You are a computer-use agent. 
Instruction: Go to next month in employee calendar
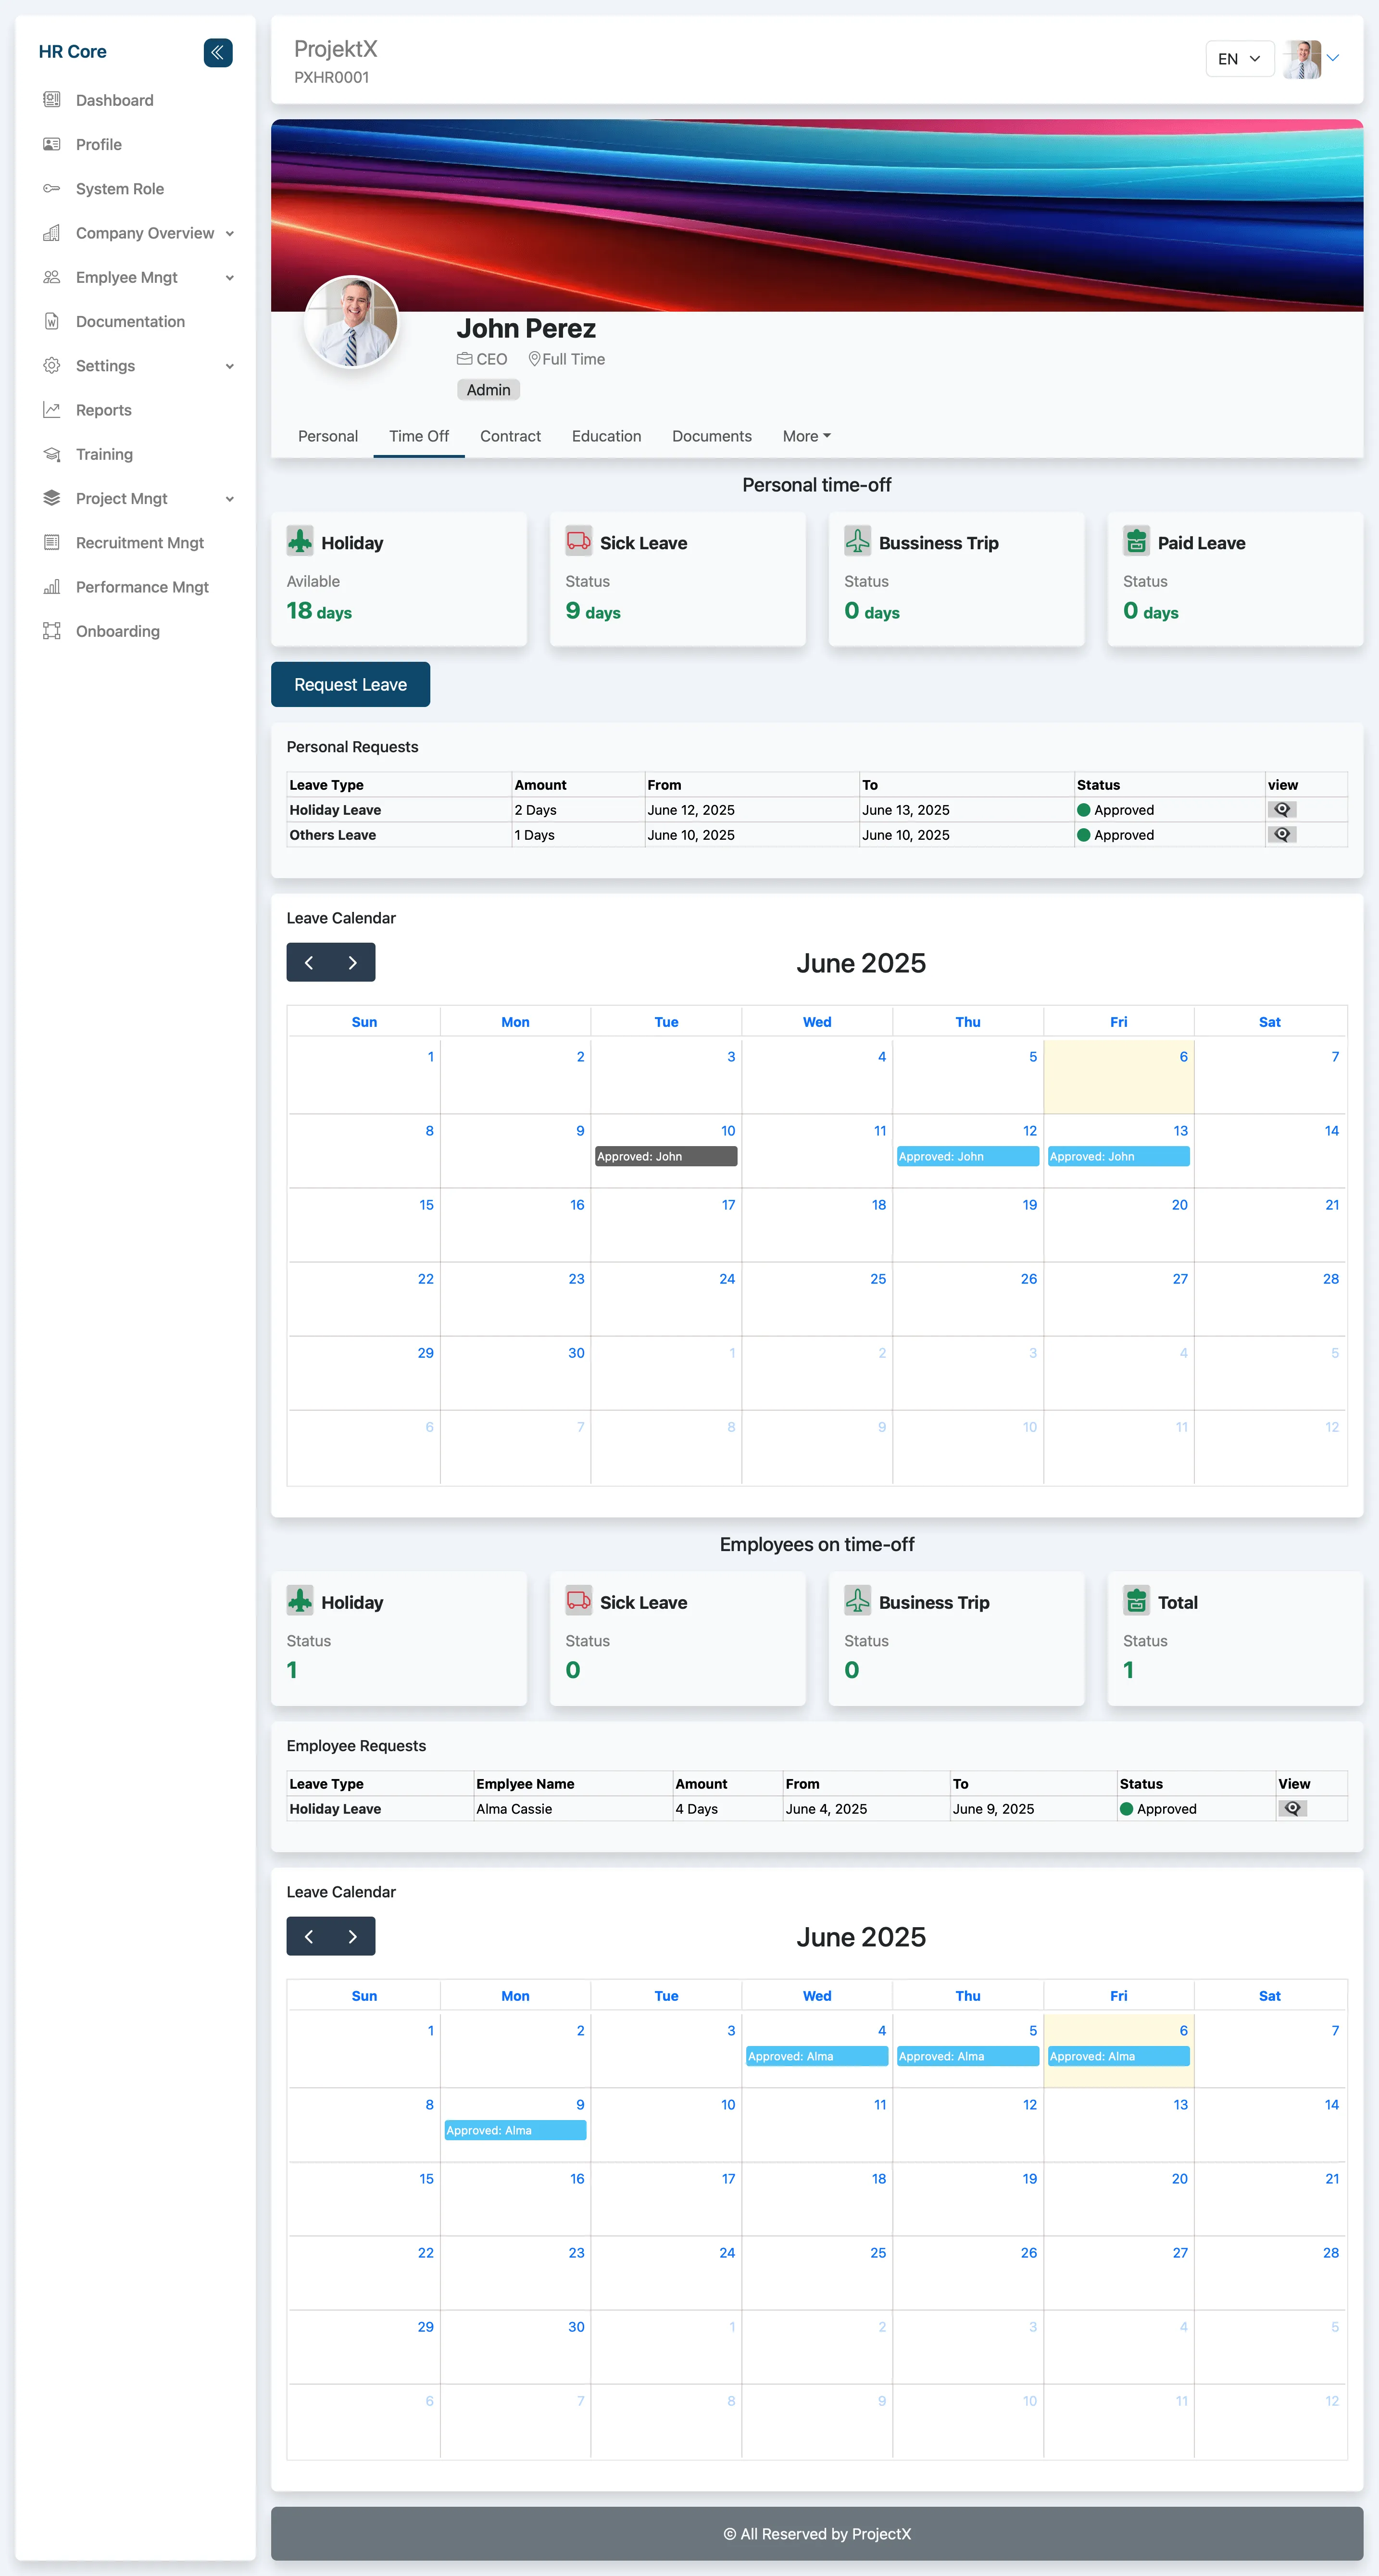point(353,1936)
